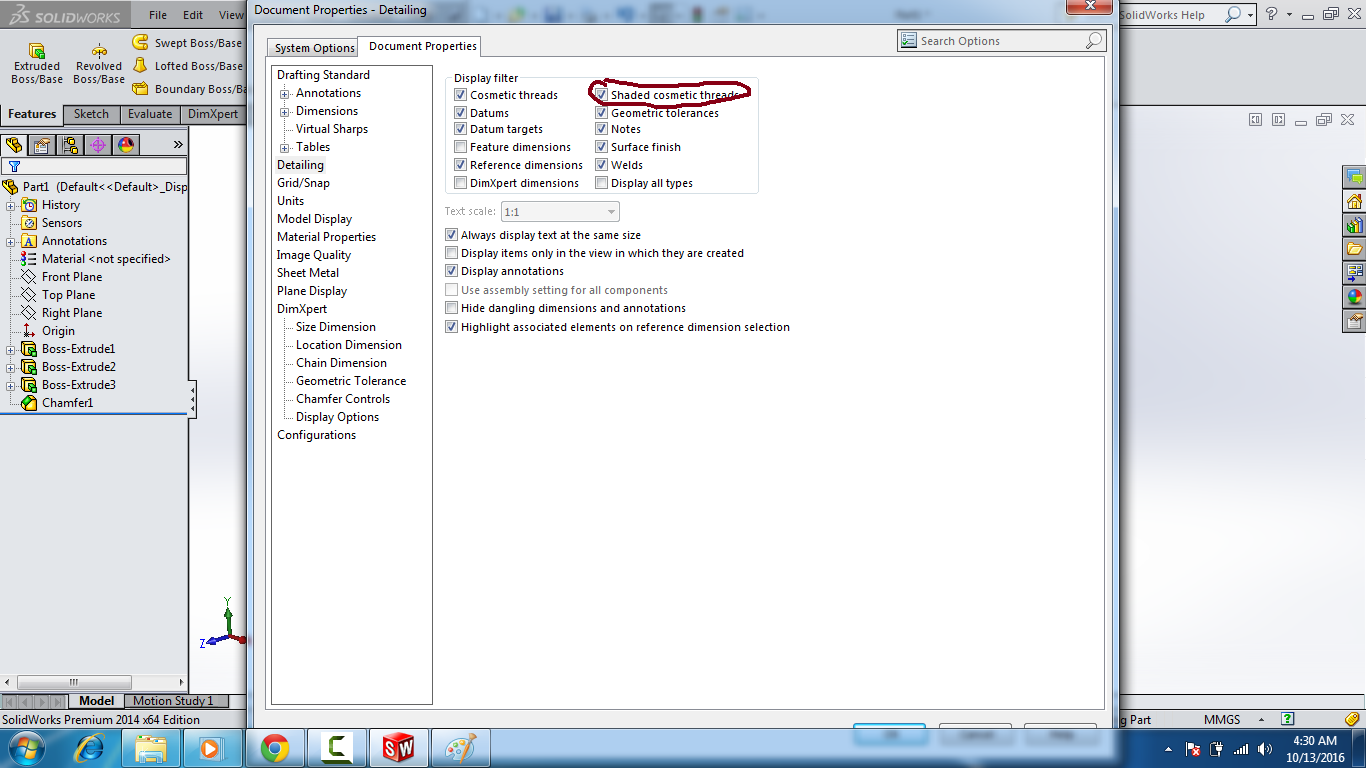Switch to Motion Study 1 tab

(174, 701)
